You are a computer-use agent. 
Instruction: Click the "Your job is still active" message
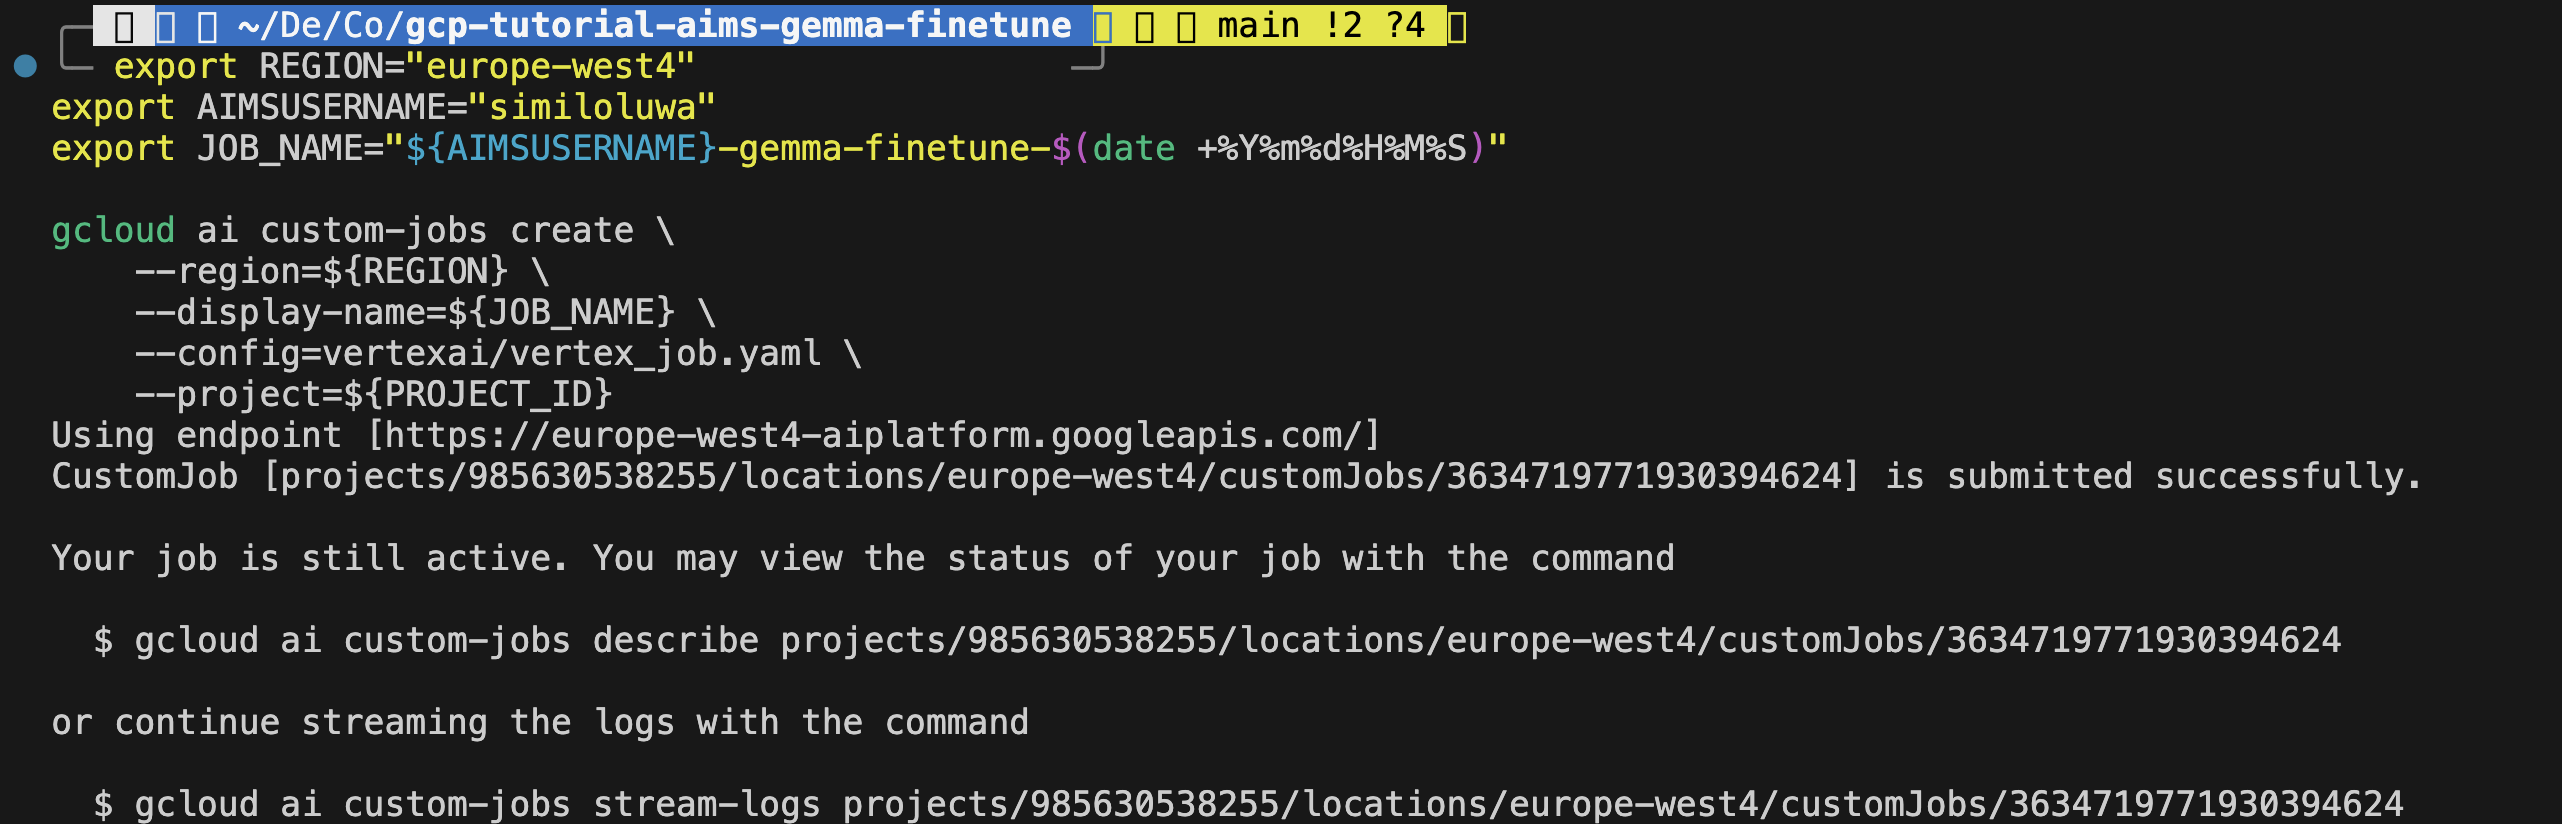click(x=863, y=558)
